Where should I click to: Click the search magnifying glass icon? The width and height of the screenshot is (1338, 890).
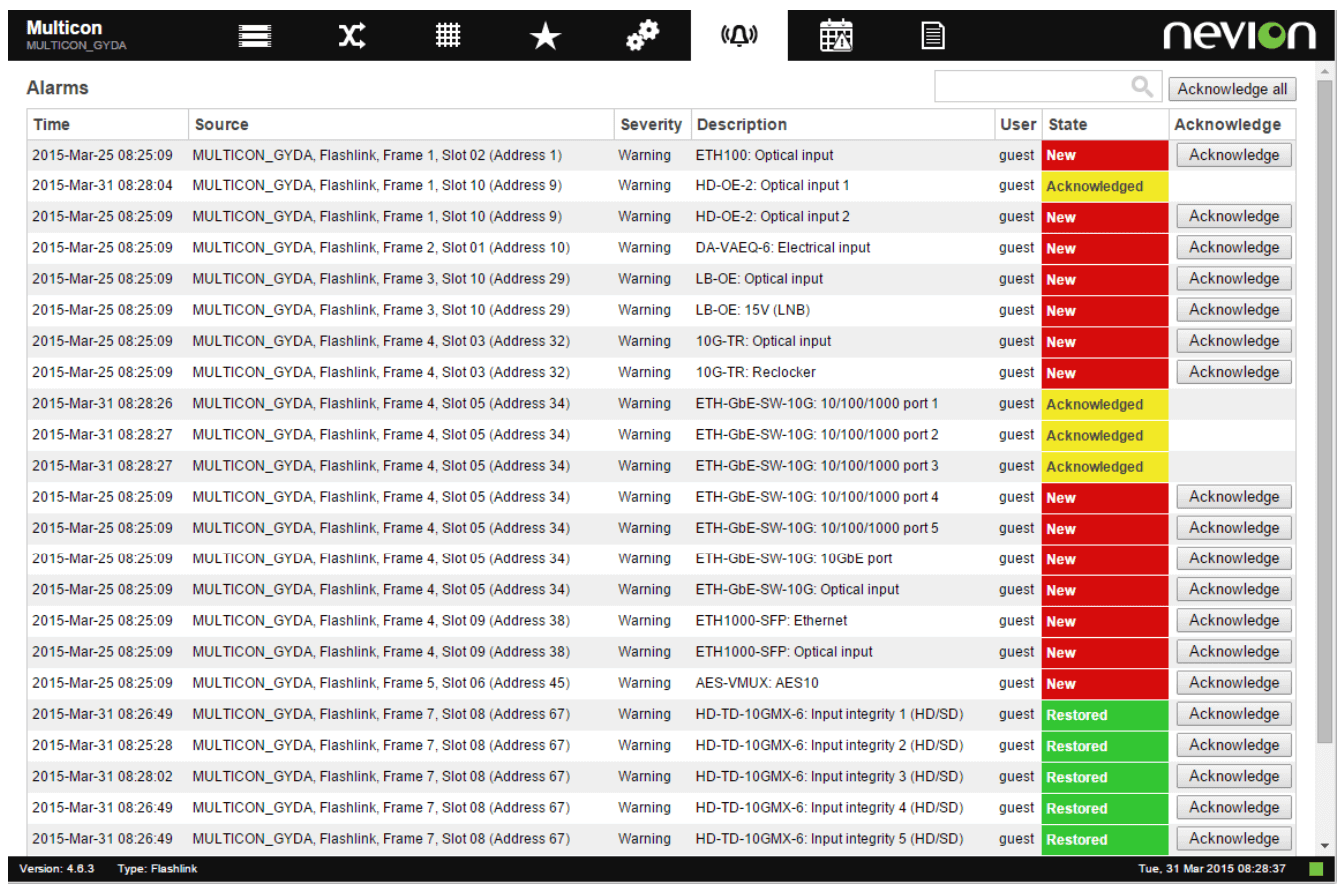point(1143,86)
